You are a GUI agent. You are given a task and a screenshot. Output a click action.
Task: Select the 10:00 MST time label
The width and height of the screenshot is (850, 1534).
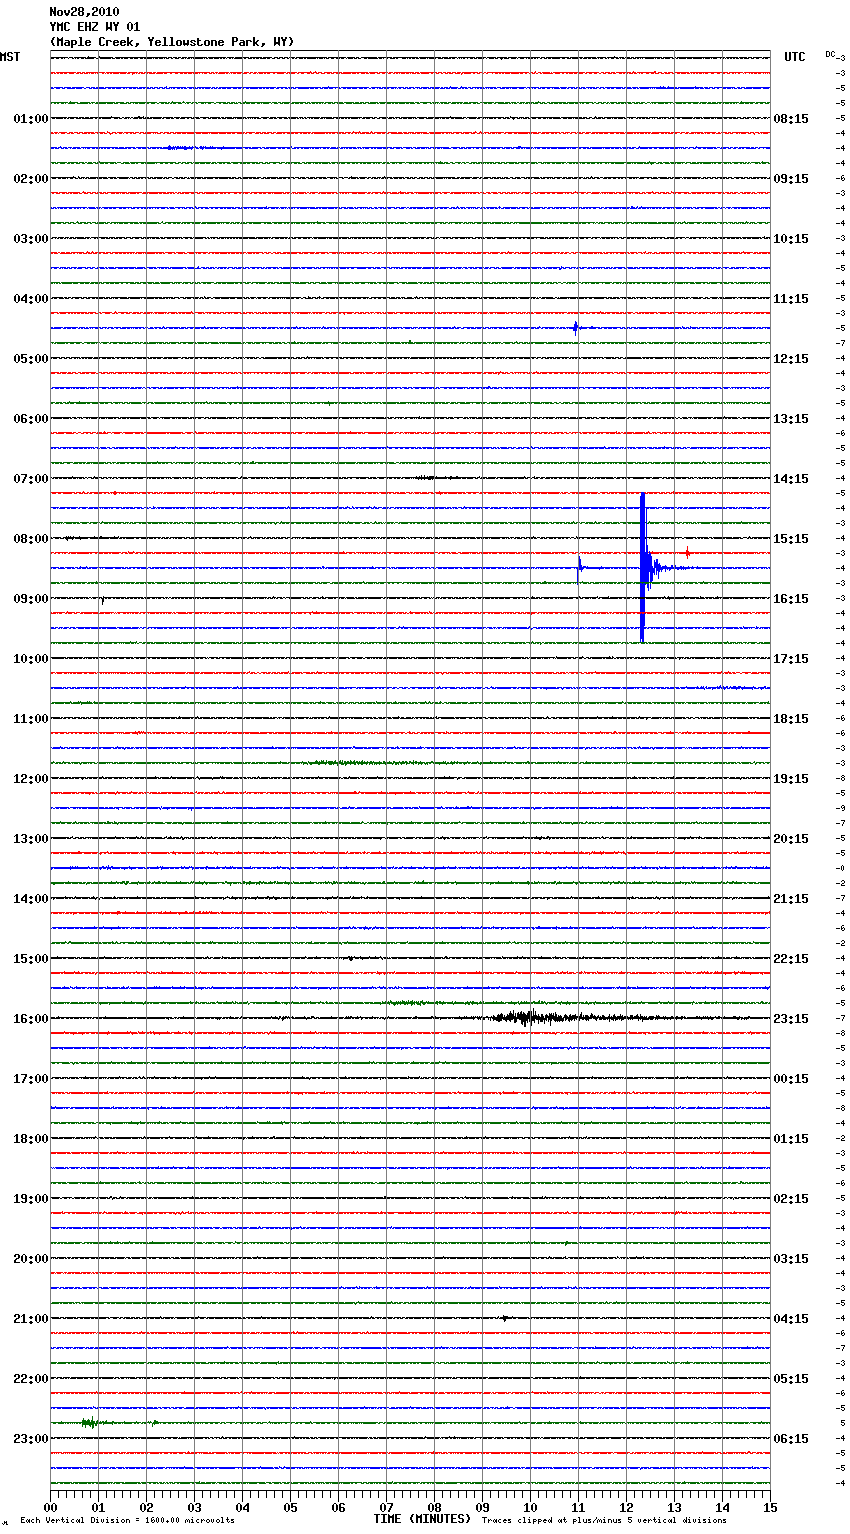pos(31,659)
